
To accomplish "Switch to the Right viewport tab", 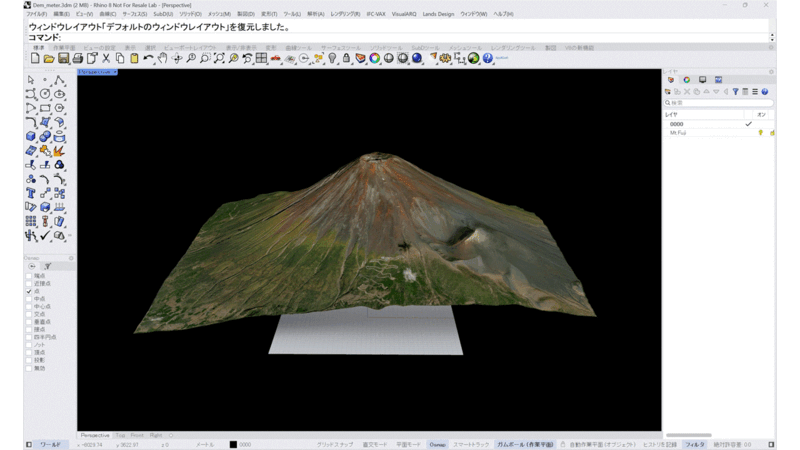I will coord(156,435).
